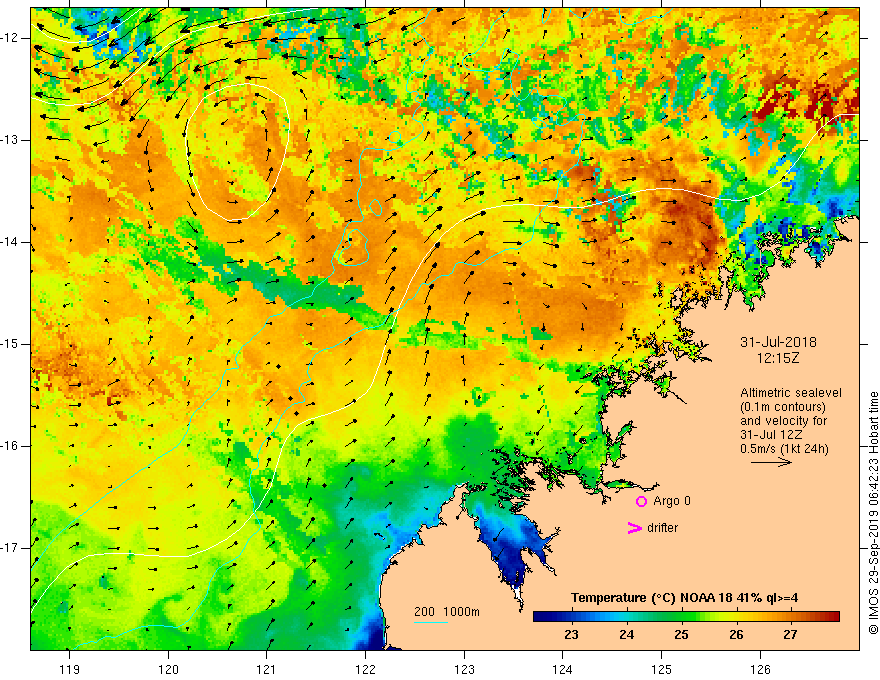Click latitude axis label -14
This screenshot has height=680, width=880.
coord(10,242)
